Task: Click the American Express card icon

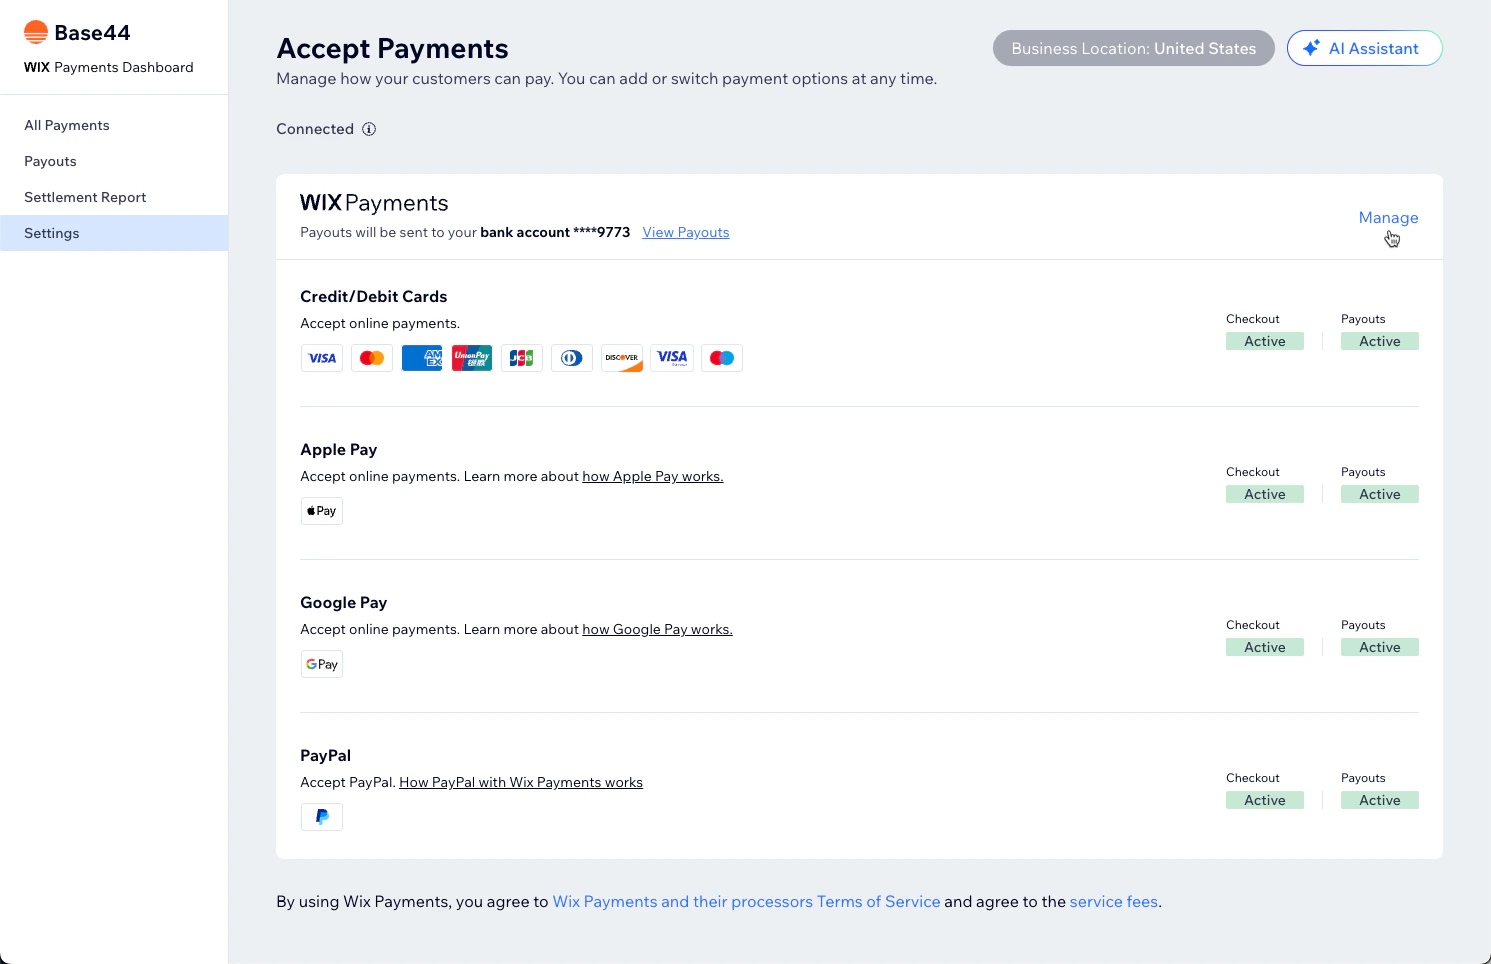Action: (x=421, y=357)
